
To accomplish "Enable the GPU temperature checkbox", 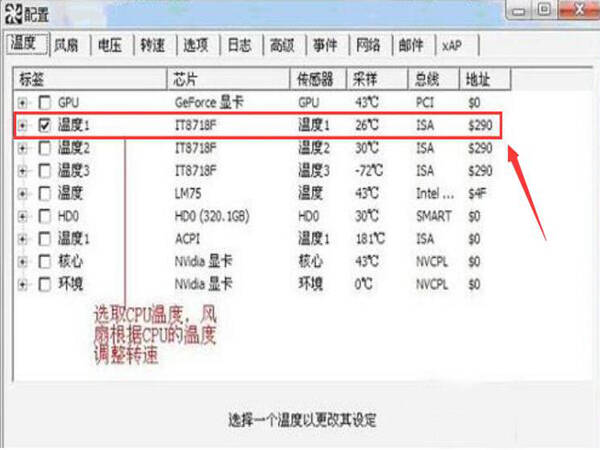I will (45, 103).
